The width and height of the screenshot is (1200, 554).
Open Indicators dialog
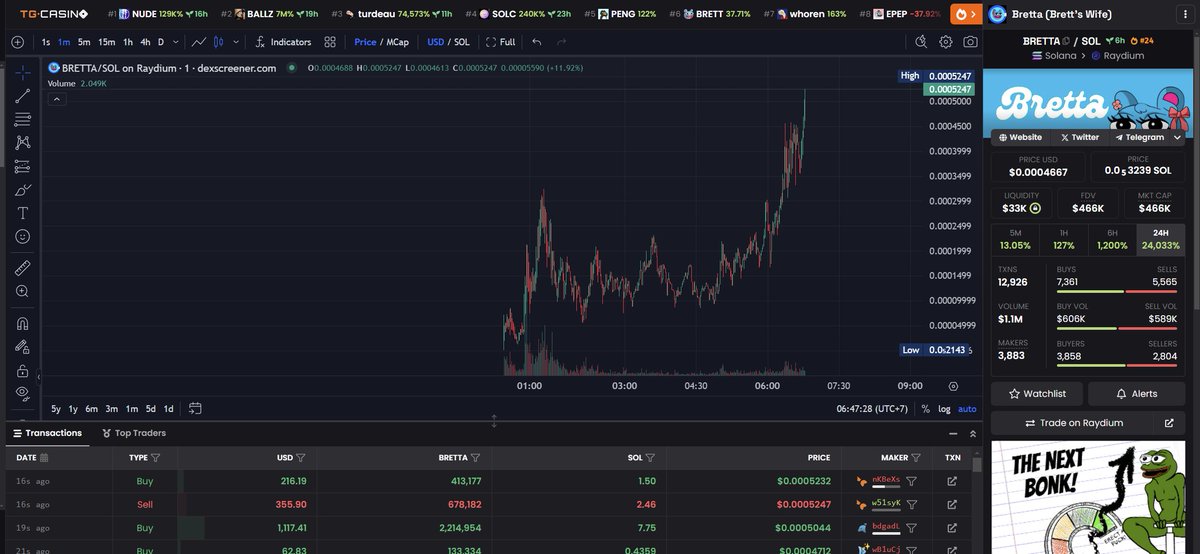click(283, 42)
